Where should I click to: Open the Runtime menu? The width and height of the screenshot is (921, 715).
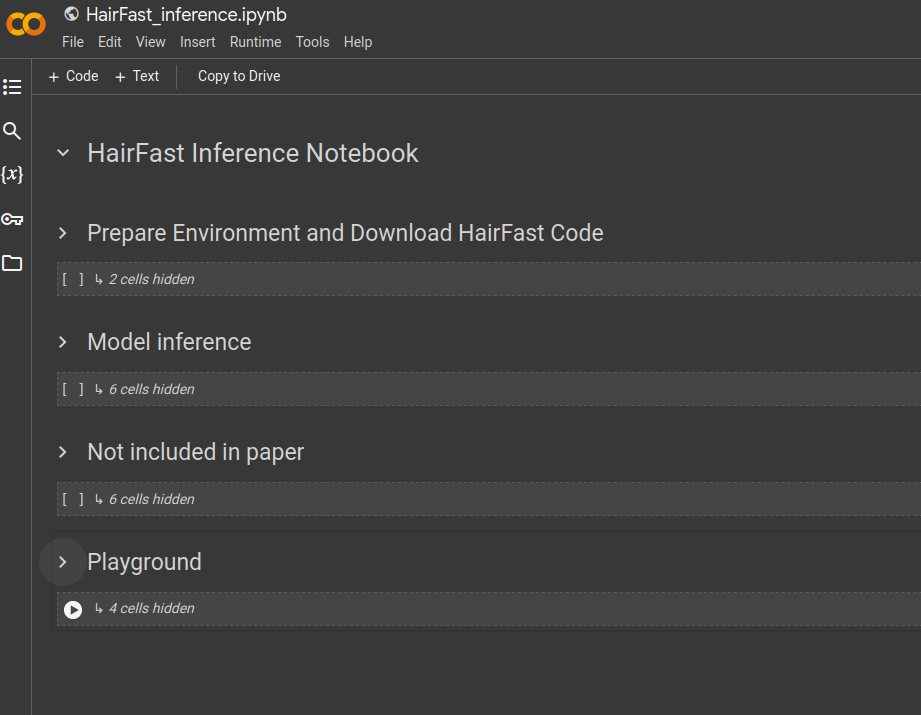255,42
